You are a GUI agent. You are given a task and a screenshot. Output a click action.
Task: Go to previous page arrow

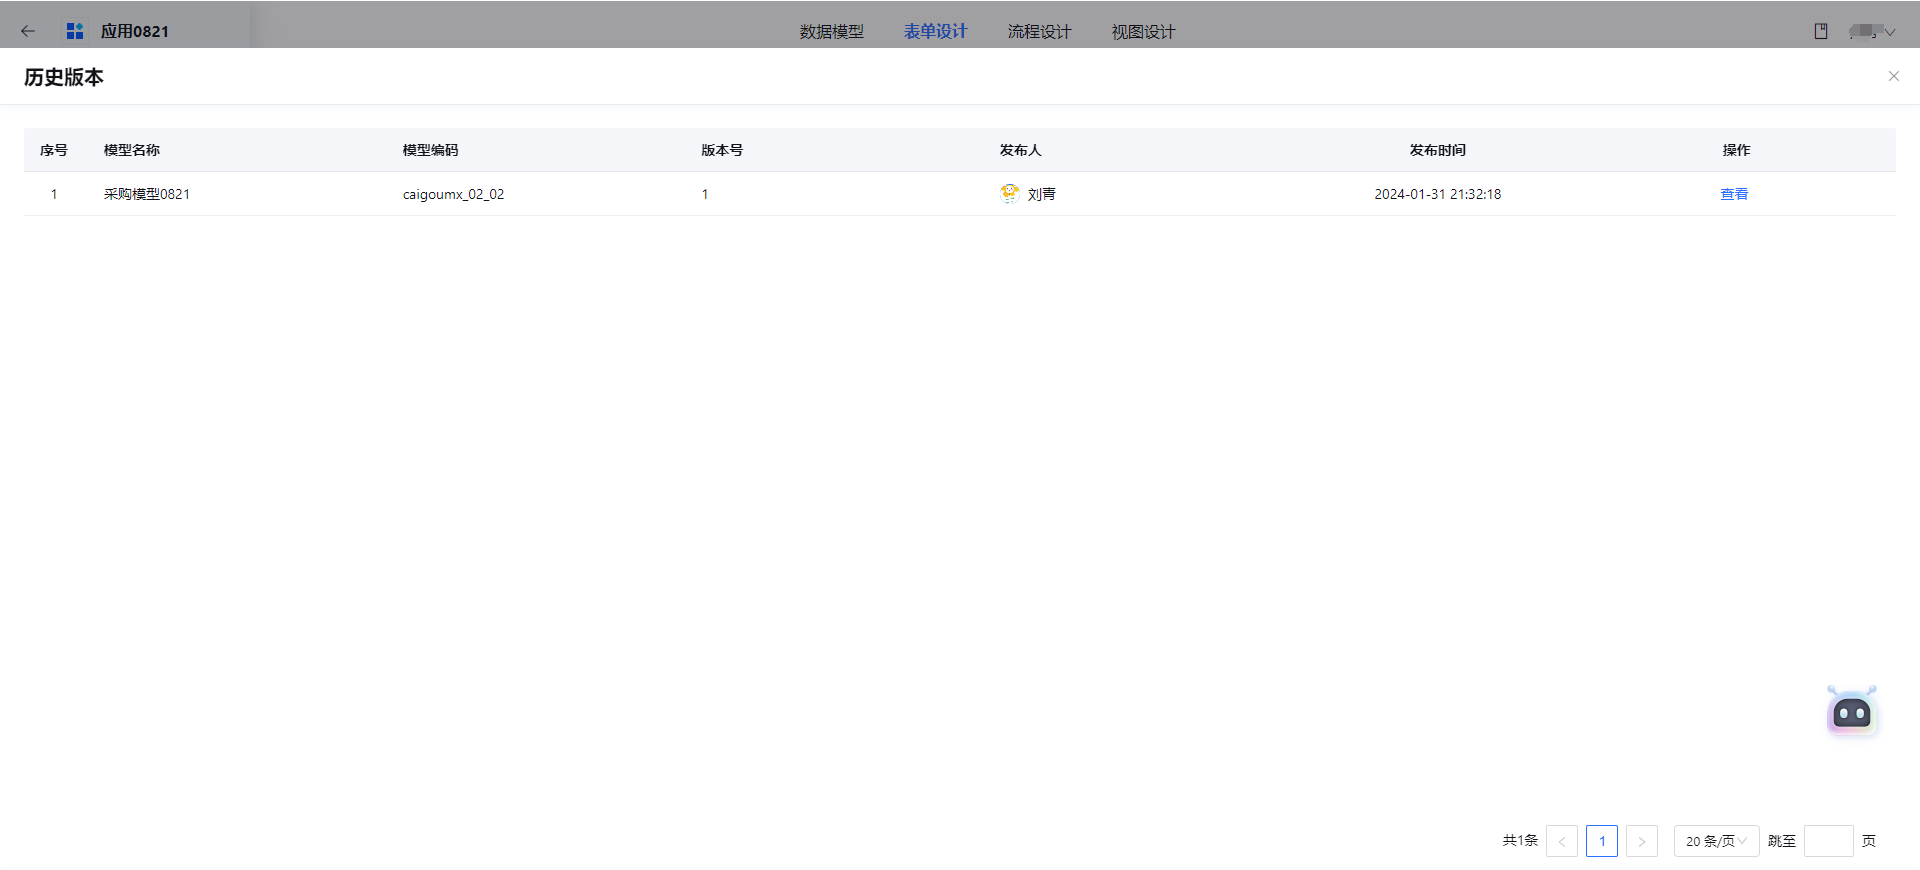(x=1562, y=841)
